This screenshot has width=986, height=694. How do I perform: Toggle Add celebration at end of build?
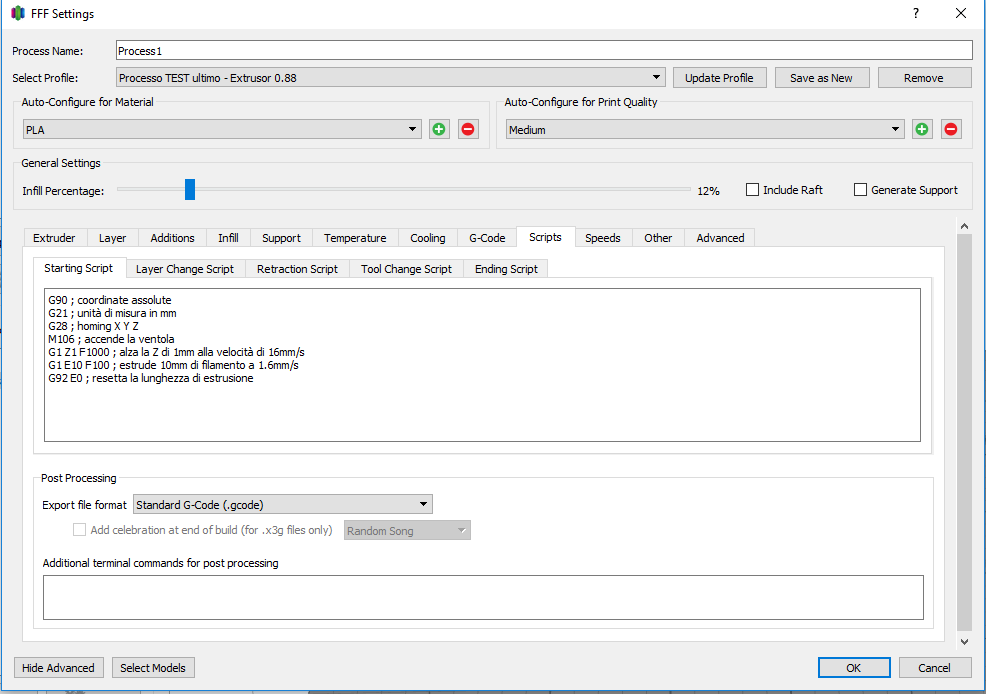tap(79, 530)
